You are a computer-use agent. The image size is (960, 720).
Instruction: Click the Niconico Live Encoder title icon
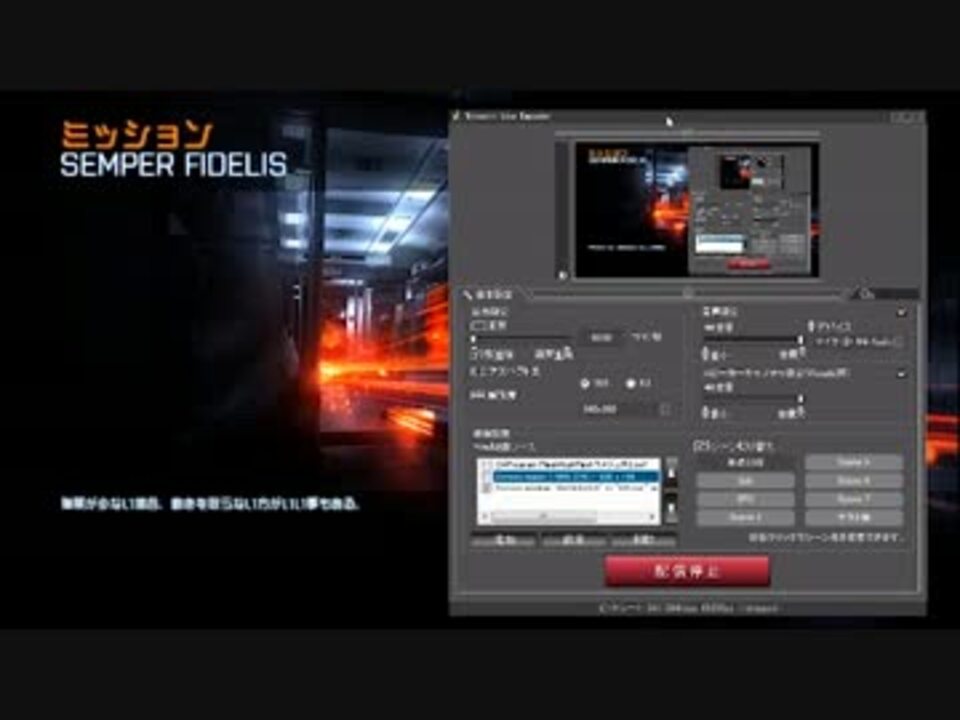click(456, 116)
